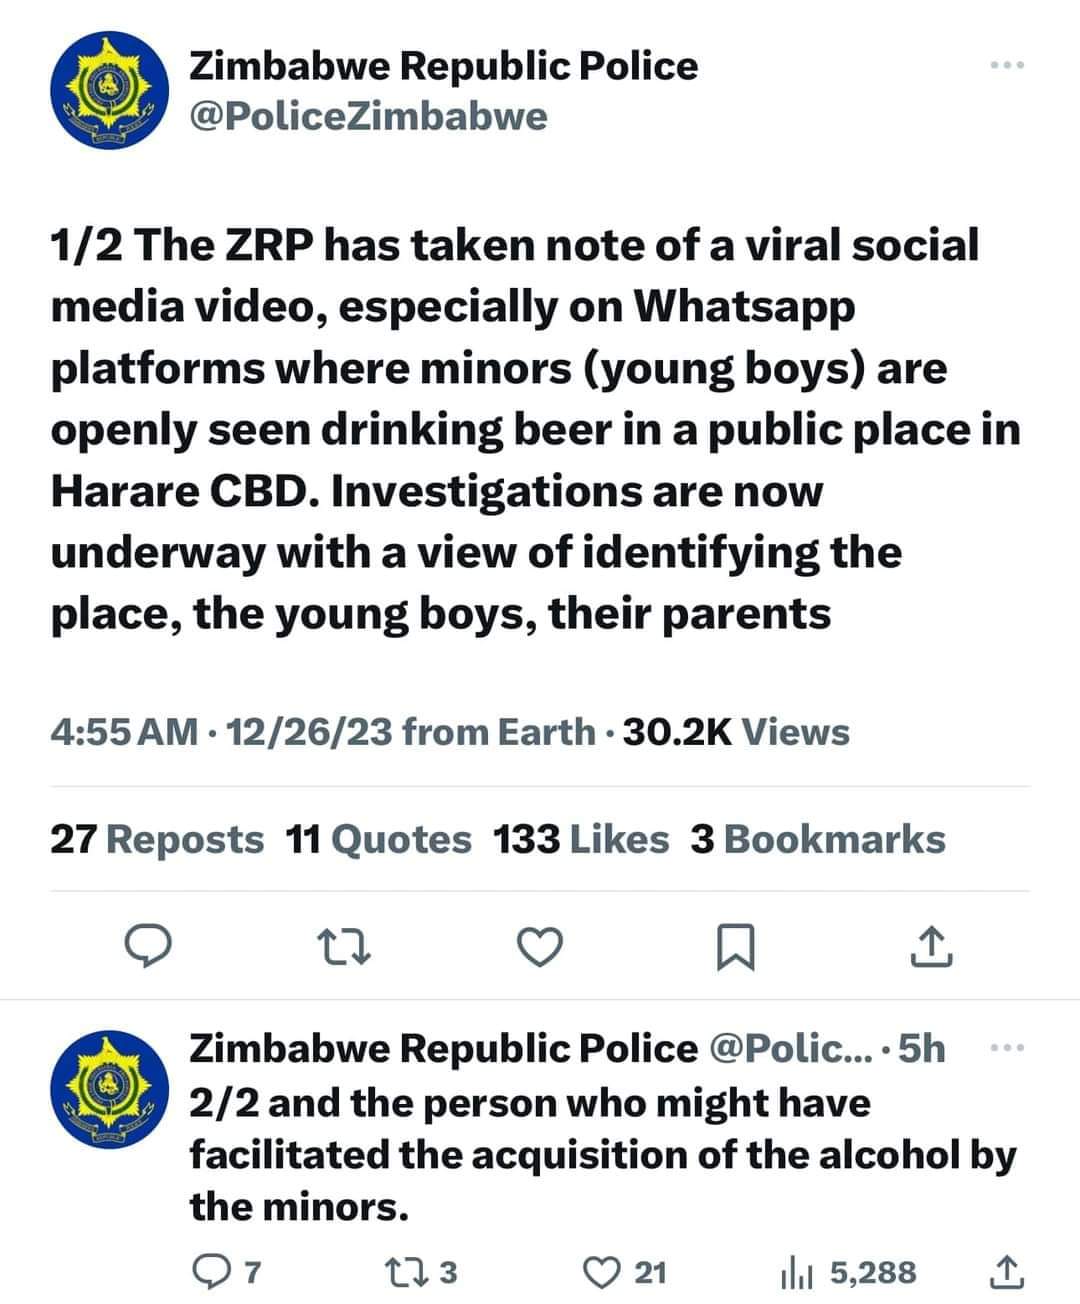Reply to 2/2 tweet with 7 comments
1080x1304 pixels.
click(x=226, y=1272)
